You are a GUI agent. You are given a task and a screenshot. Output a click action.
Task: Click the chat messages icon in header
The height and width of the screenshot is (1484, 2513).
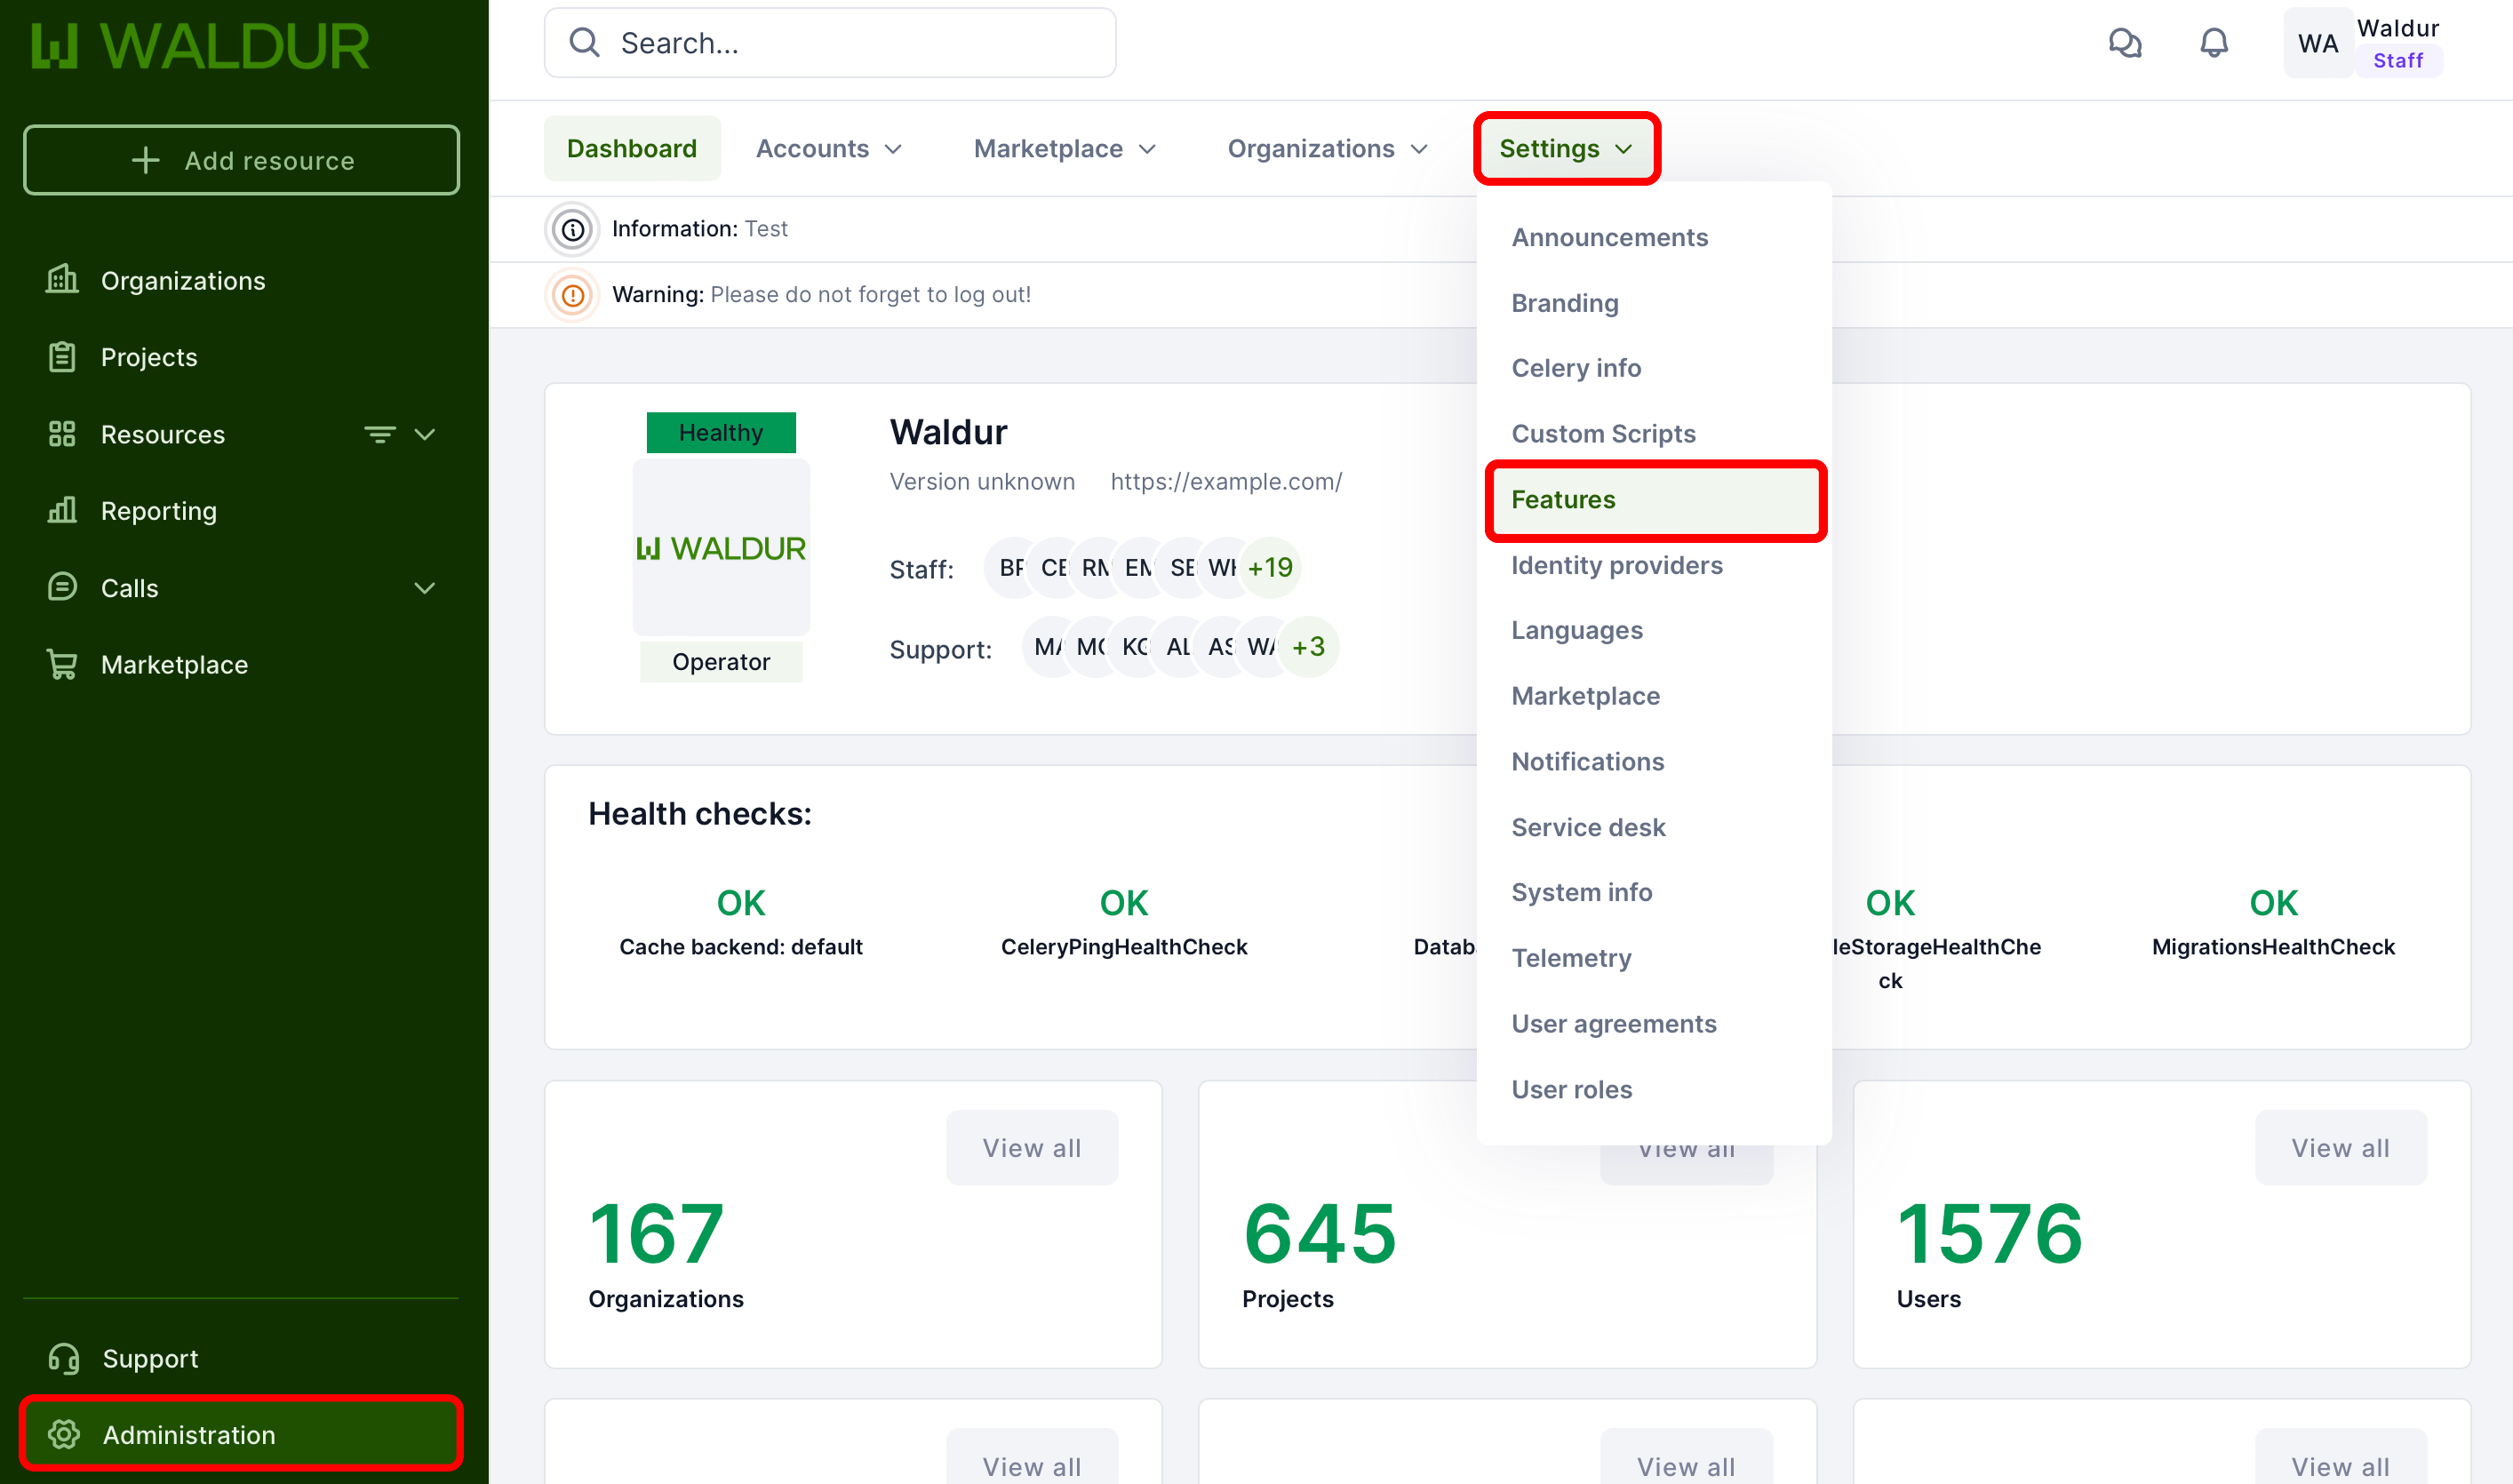click(x=2124, y=43)
